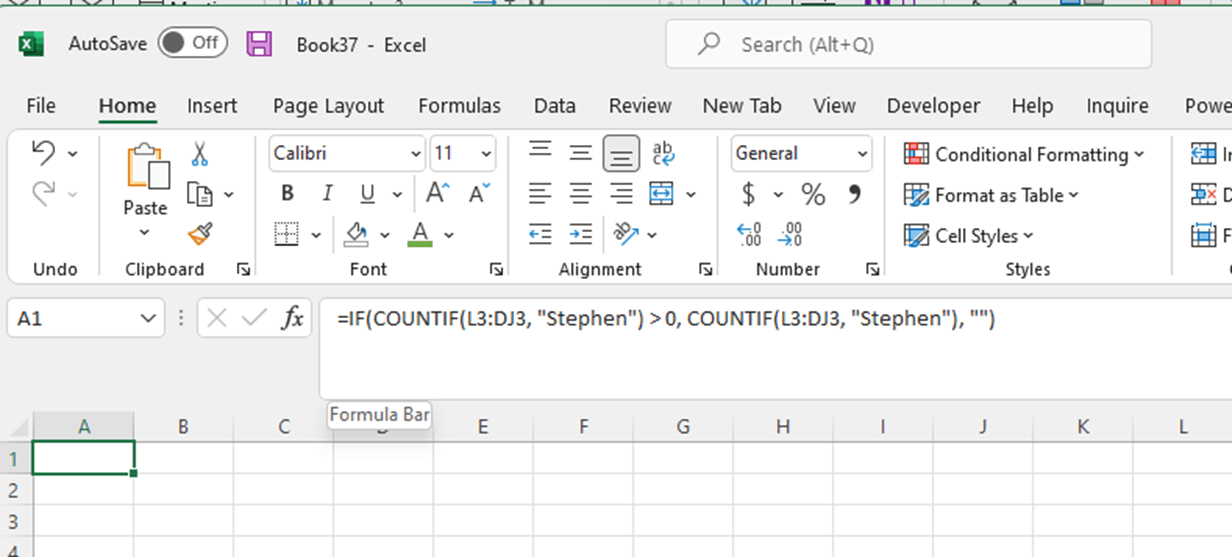Open Alignment settings dialog launcher

click(706, 269)
